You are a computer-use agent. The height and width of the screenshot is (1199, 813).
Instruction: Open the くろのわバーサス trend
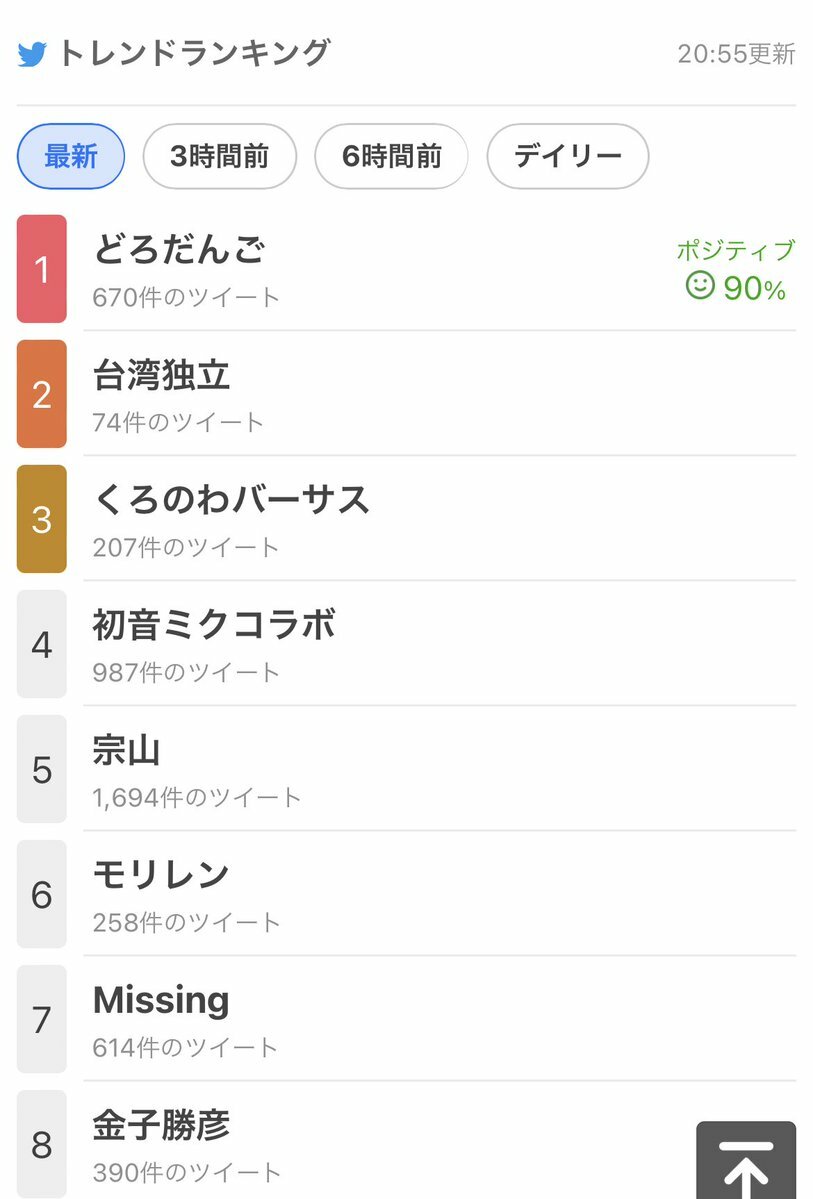231,499
